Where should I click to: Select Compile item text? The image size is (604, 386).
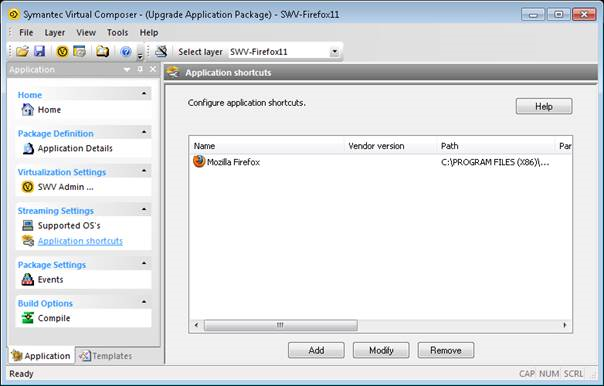pos(54,318)
